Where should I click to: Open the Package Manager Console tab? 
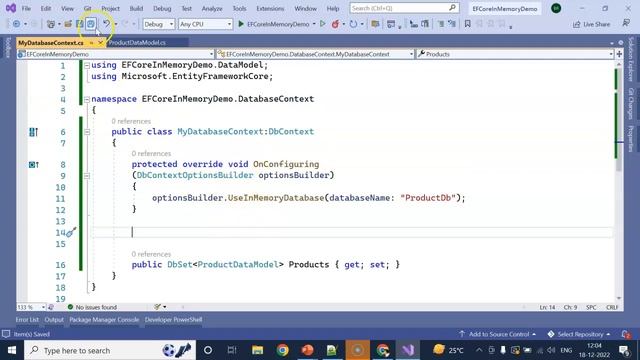[x=104, y=320]
